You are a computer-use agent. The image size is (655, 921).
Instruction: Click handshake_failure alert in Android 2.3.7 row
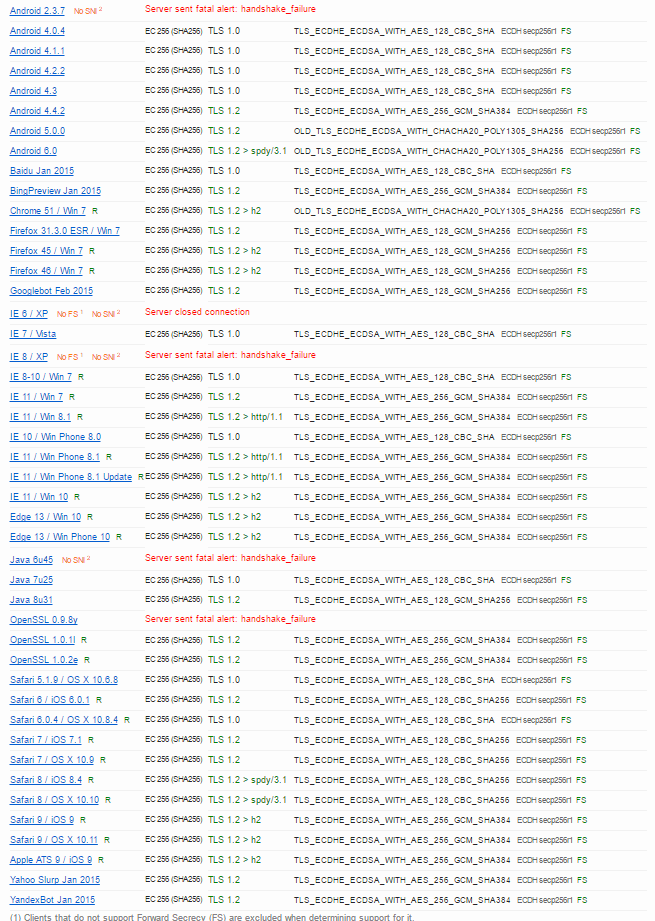[x=230, y=9]
